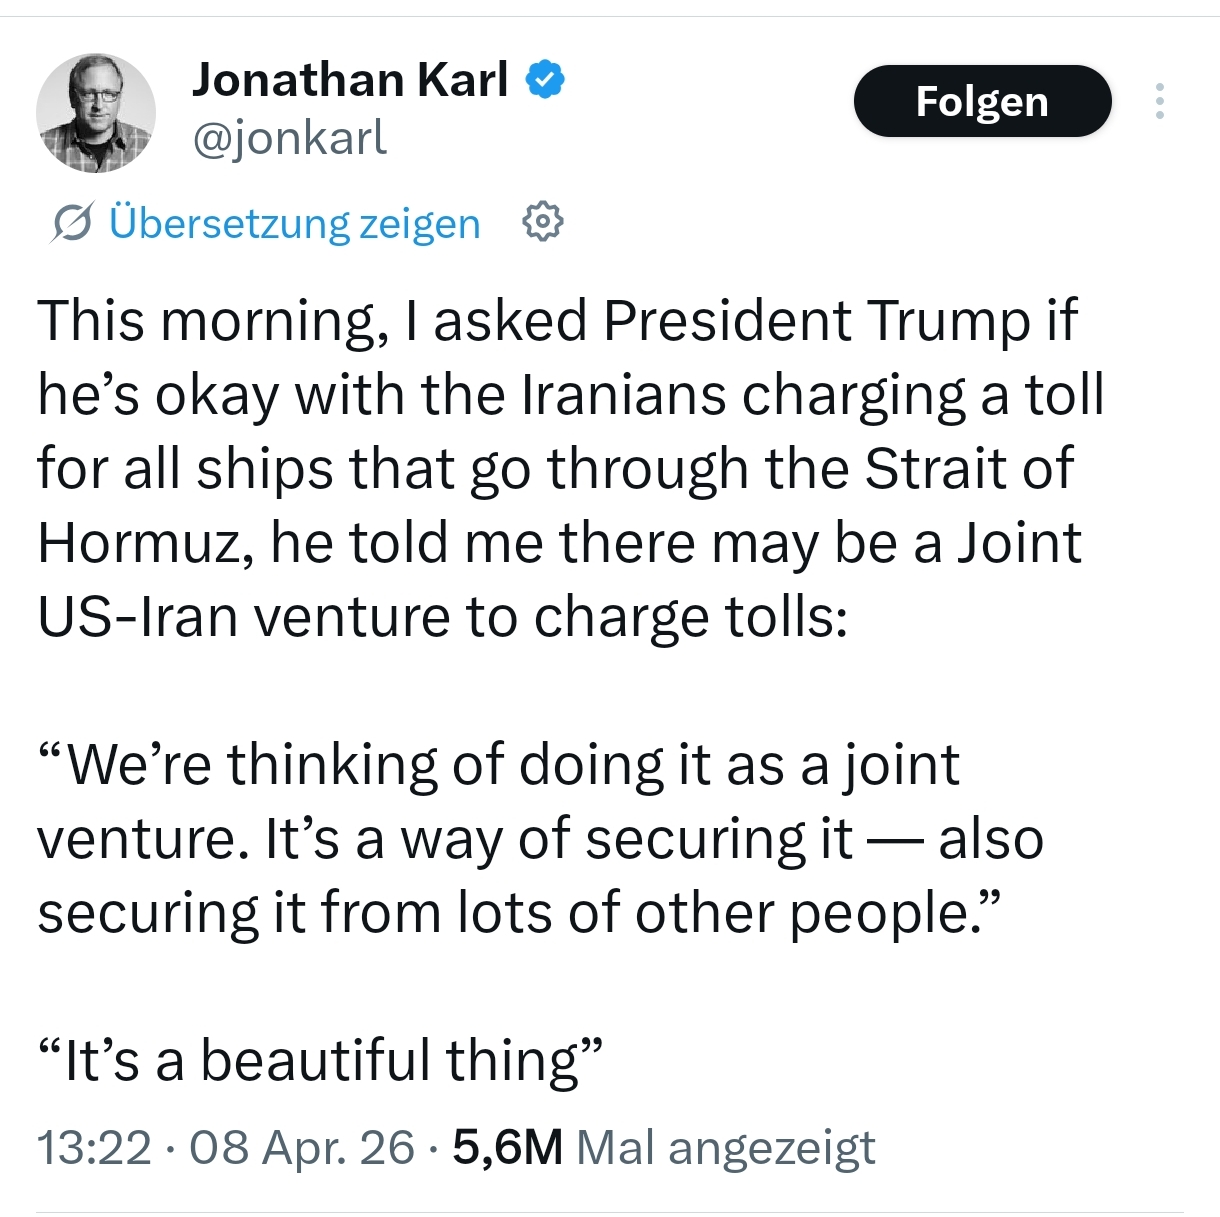Screen dimensions: 1220x1217
Task: Click the phrase "Strait of" in the tweet
Action: (968, 468)
